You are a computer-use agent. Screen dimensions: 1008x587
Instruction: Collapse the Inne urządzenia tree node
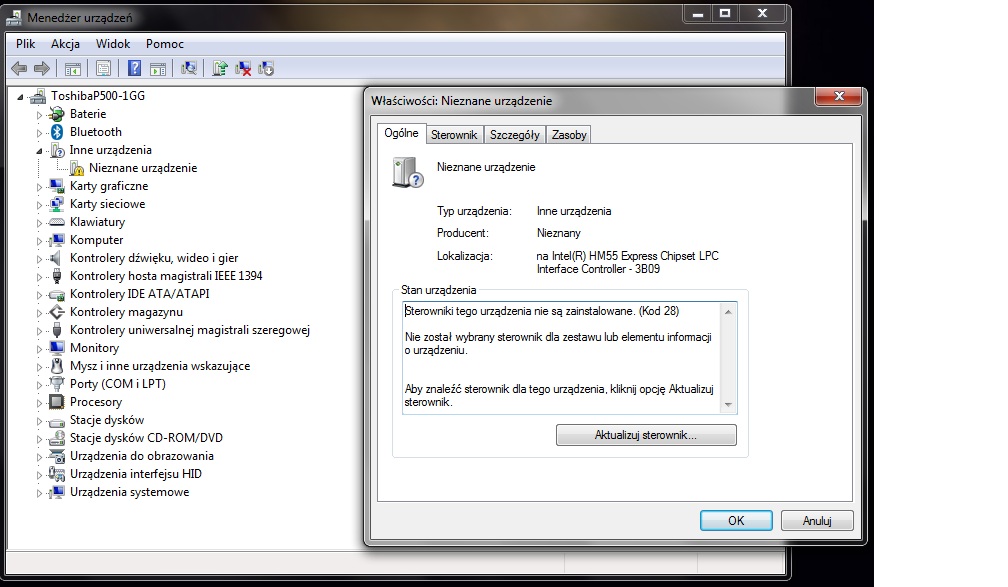[40, 150]
